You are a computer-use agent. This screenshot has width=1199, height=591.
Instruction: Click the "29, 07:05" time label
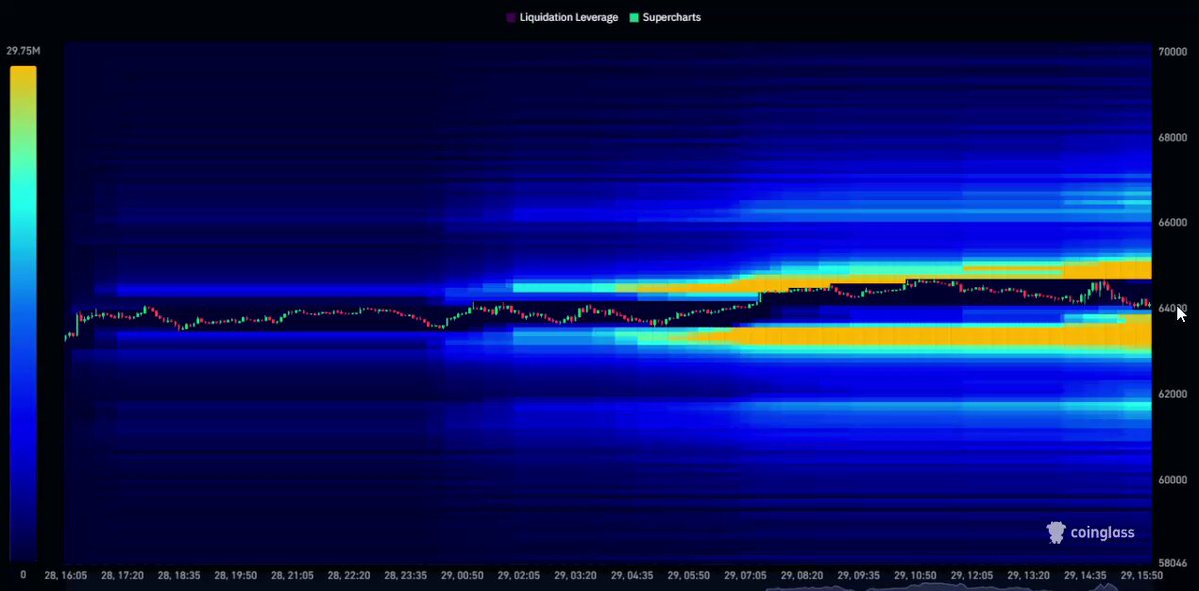point(746,575)
